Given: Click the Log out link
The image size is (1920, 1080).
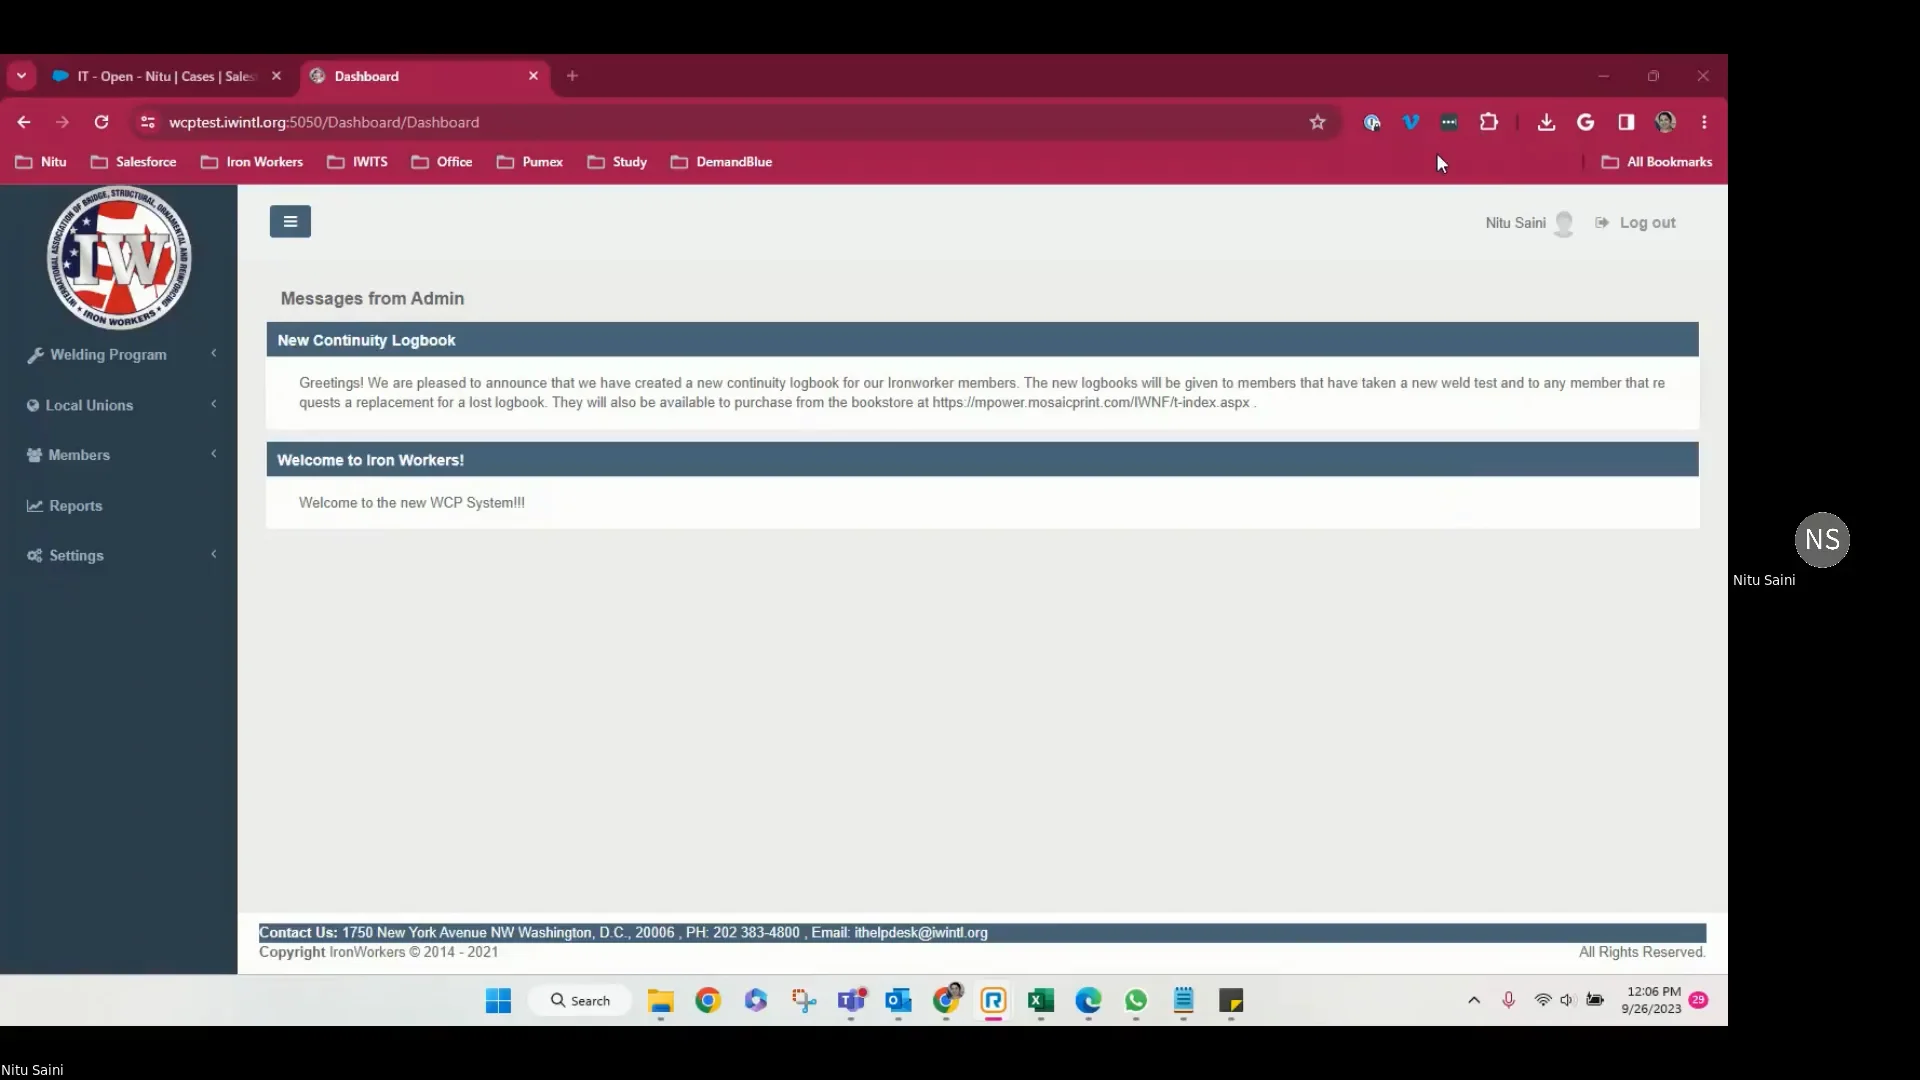Looking at the screenshot, I should [1646, 223].
